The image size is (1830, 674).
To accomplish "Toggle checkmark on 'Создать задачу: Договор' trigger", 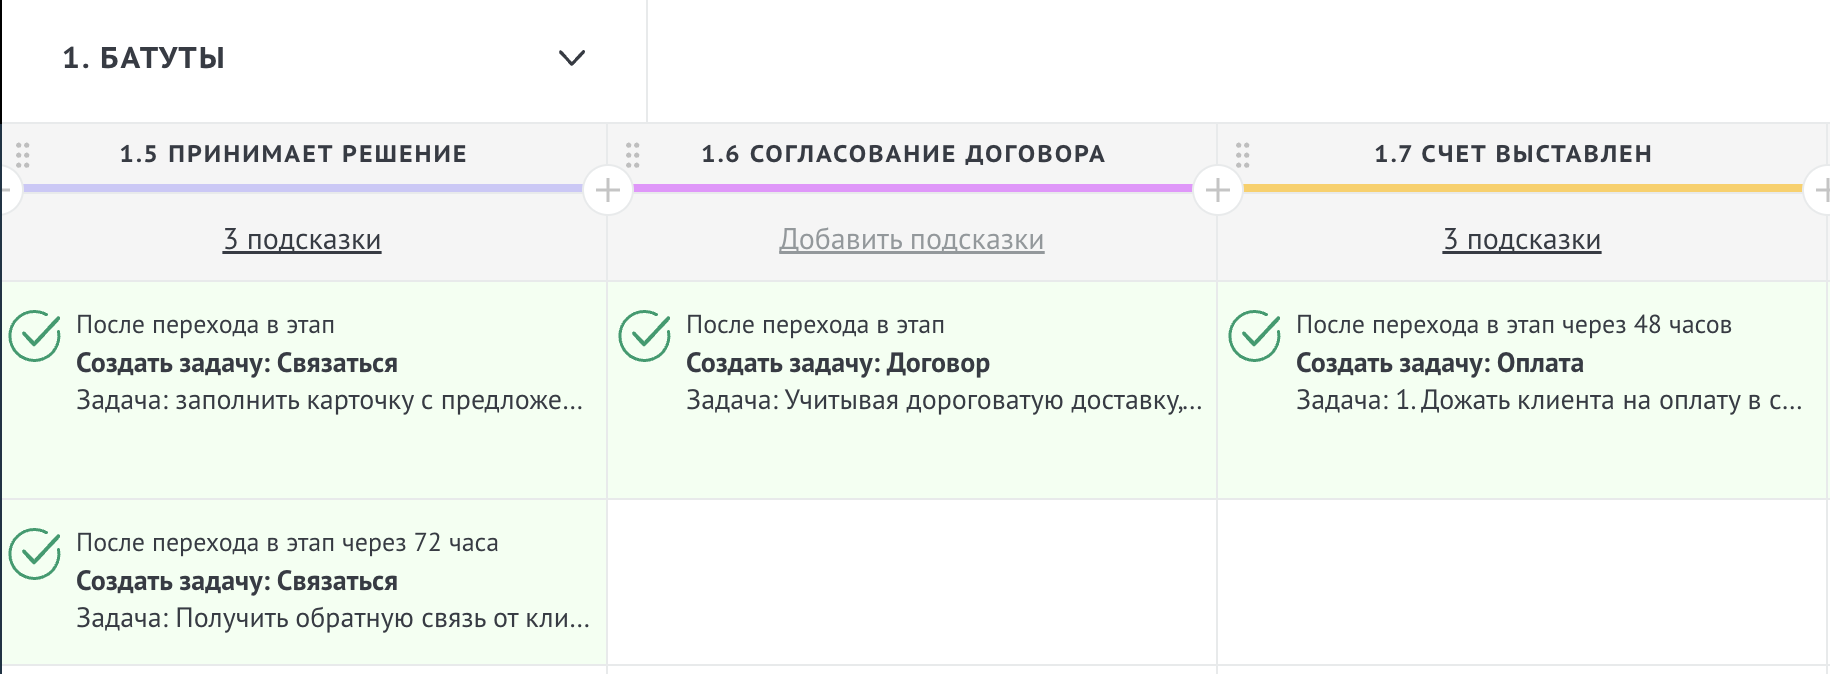I will coord(644,336).
